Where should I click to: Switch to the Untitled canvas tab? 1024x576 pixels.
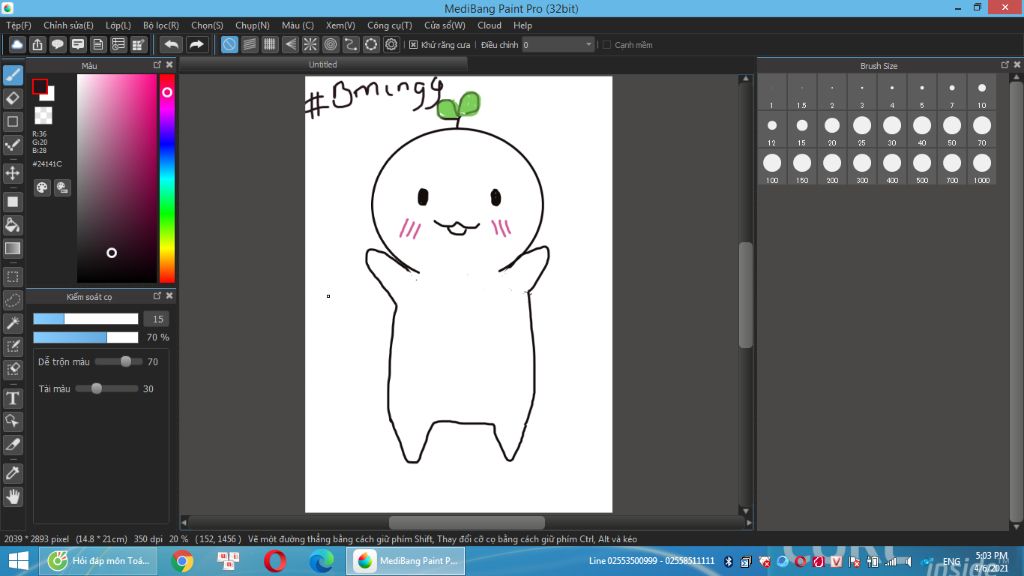(x=323, y=65)
